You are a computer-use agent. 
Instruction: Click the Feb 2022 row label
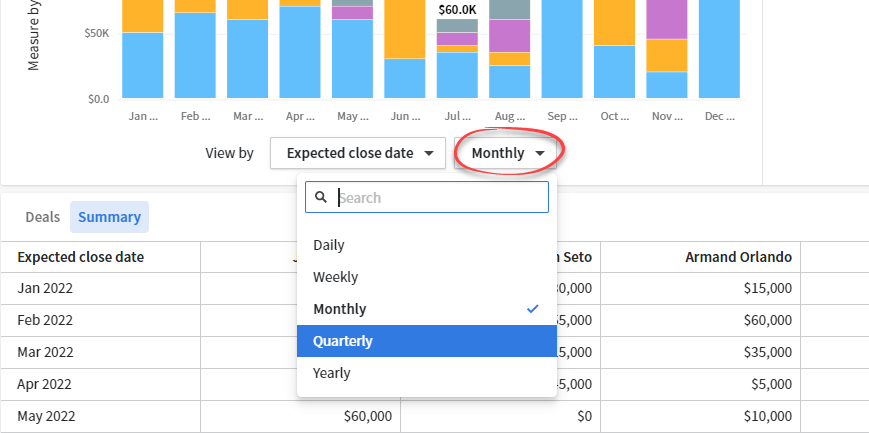(x=45, y=320)
